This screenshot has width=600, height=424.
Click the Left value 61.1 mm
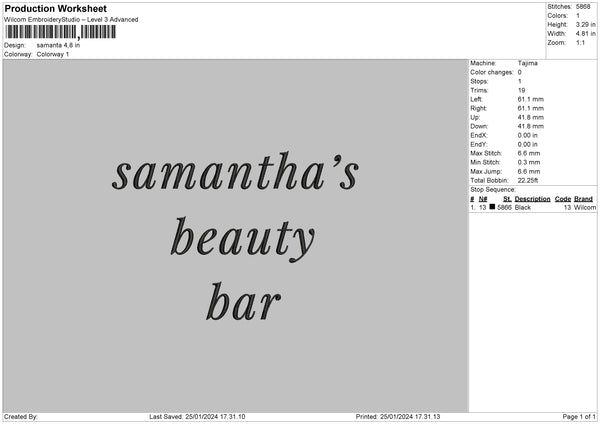click(x=530, y=99)
